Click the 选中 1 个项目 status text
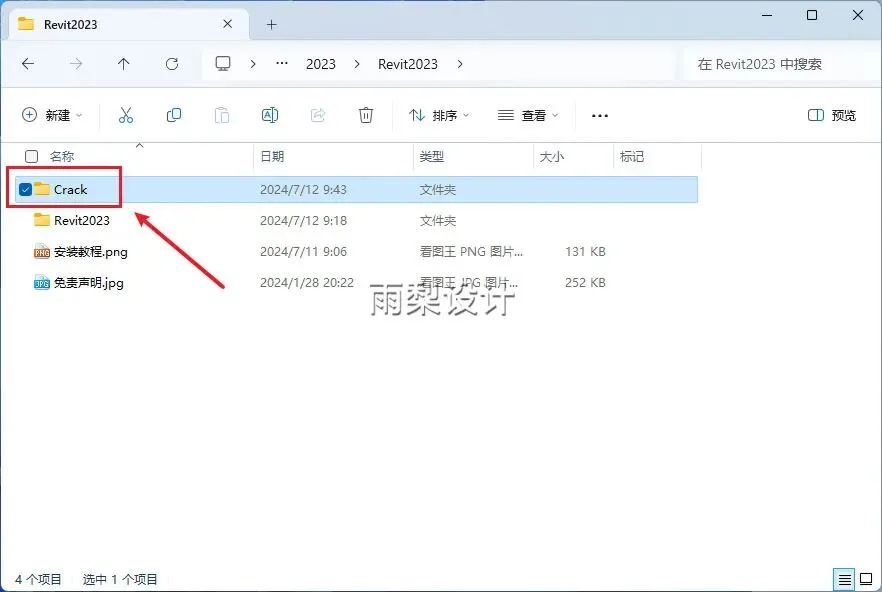The width and height of the screenshot is (882, 592). (x=120, y=579)
